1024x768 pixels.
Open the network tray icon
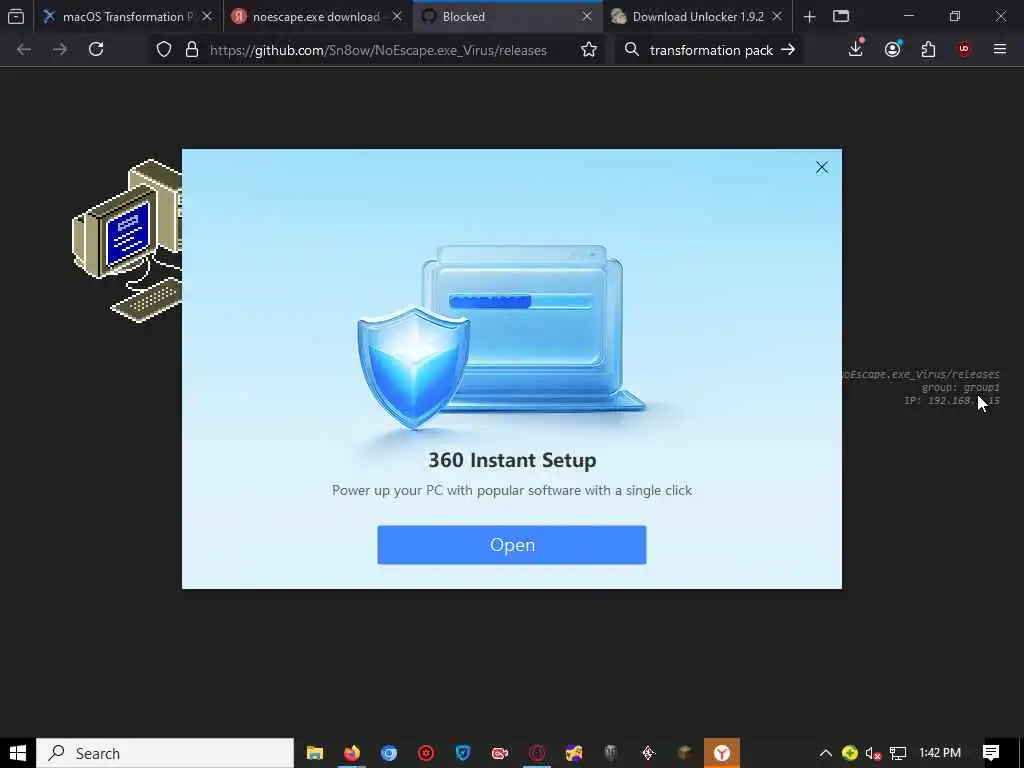898,753
